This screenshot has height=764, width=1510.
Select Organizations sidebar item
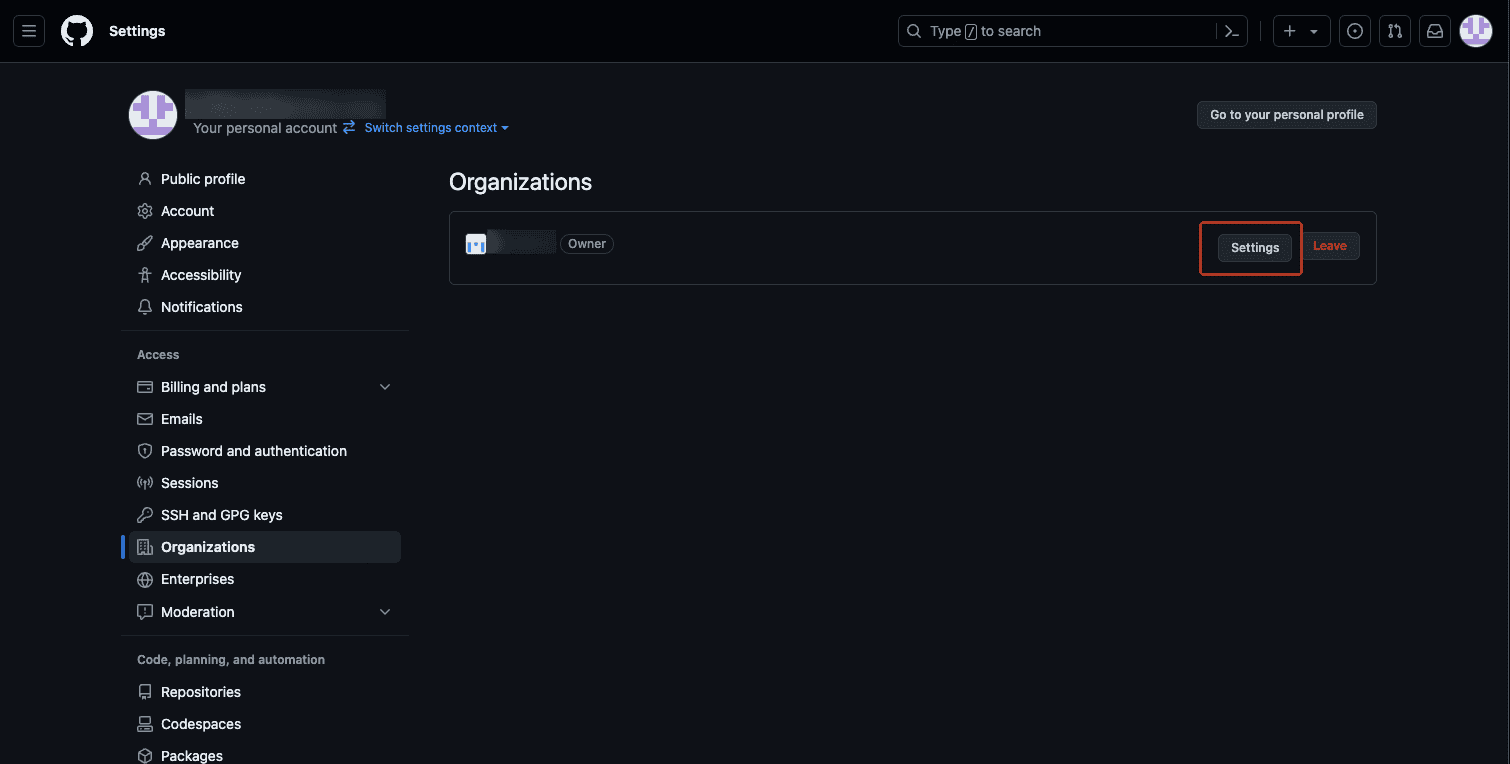[265, 547]
